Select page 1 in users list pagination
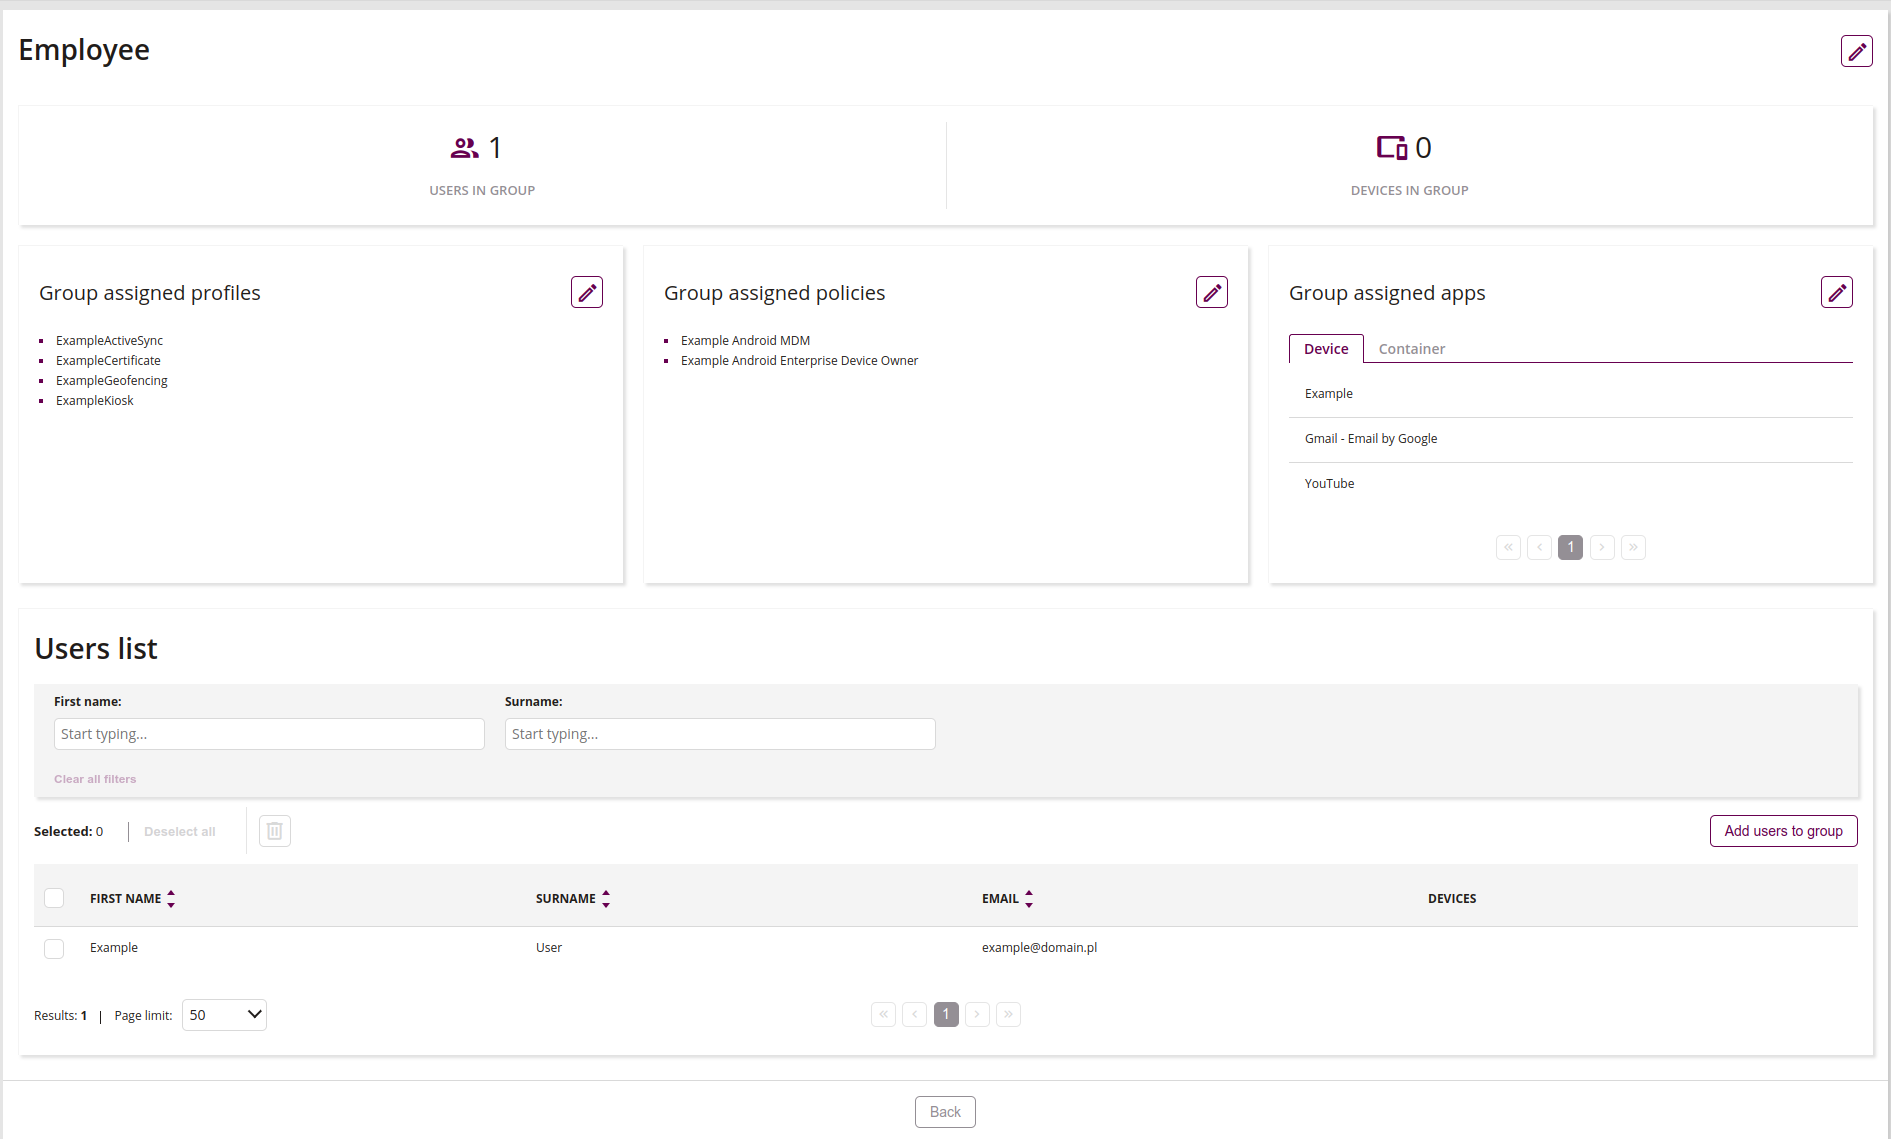 click(x=946, y=1014)
